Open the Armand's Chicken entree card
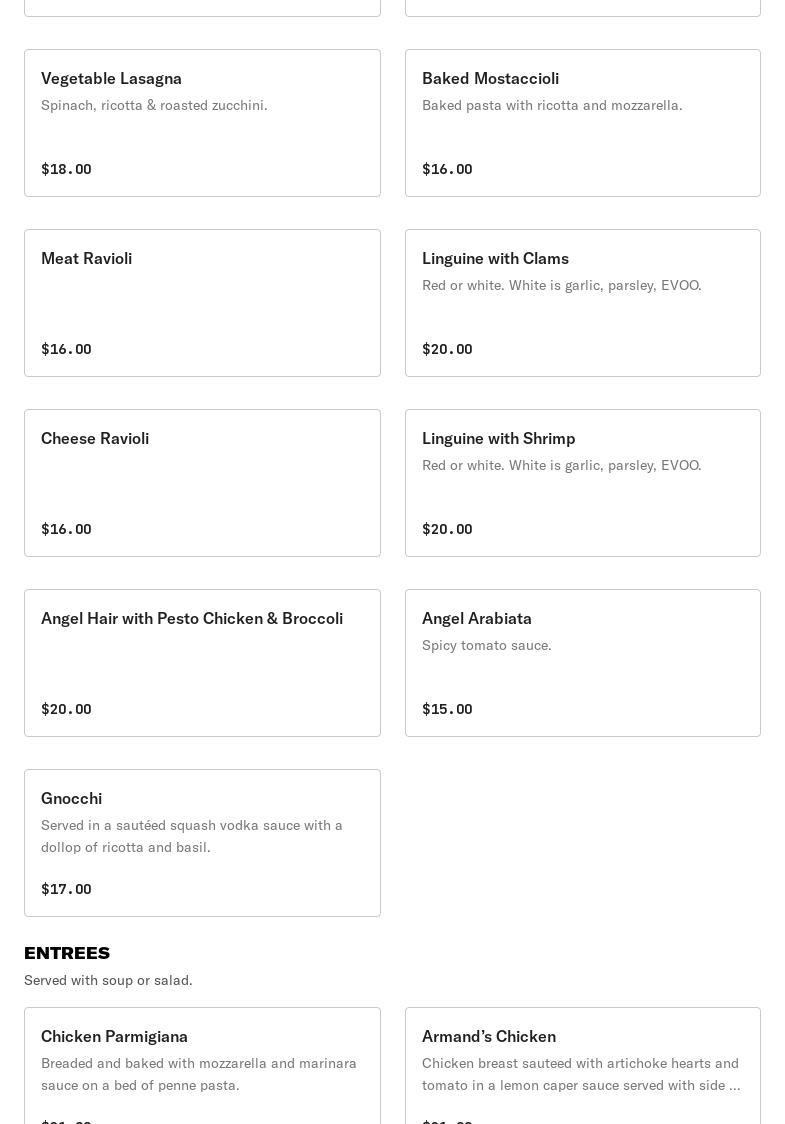Image resolution: width=785 pixels, height=1124 pixels. [582, 1065]
